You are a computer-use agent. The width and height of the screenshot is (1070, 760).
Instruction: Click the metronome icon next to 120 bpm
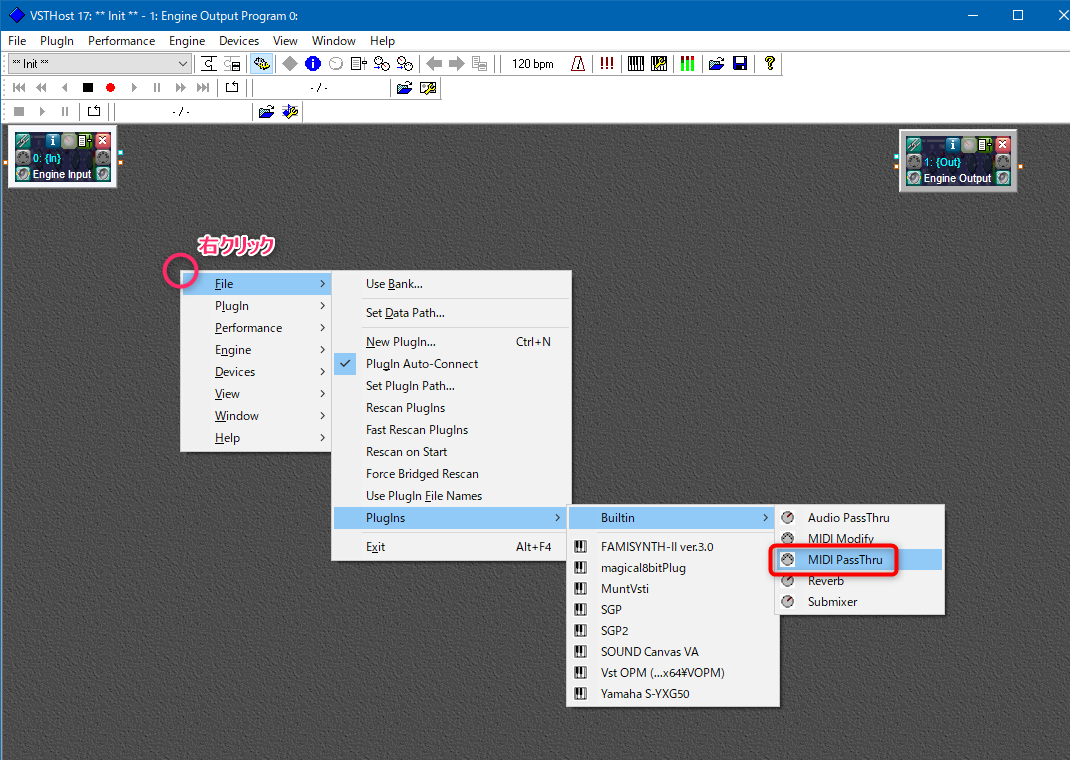578,63
